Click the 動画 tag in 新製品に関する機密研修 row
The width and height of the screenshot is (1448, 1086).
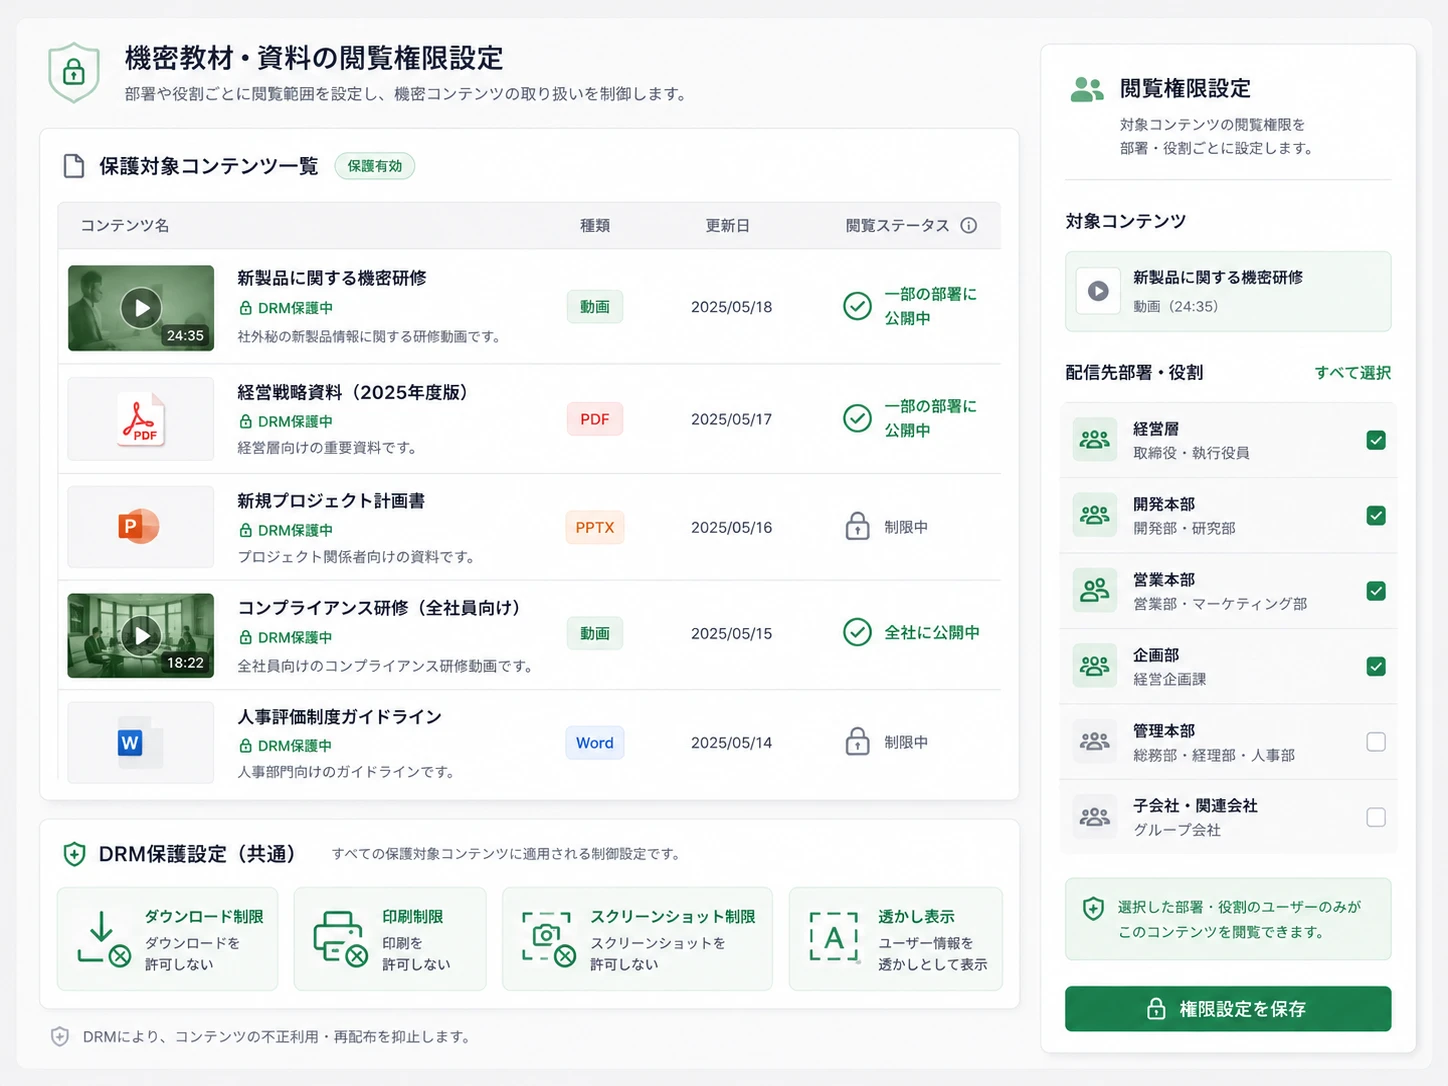pyautogui.click(x=595, y=307)
